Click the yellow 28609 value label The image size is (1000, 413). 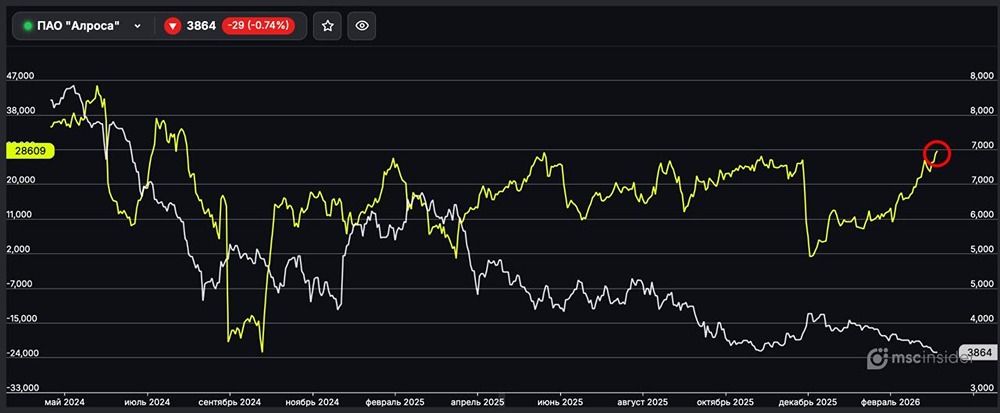(x=27, y=150)
